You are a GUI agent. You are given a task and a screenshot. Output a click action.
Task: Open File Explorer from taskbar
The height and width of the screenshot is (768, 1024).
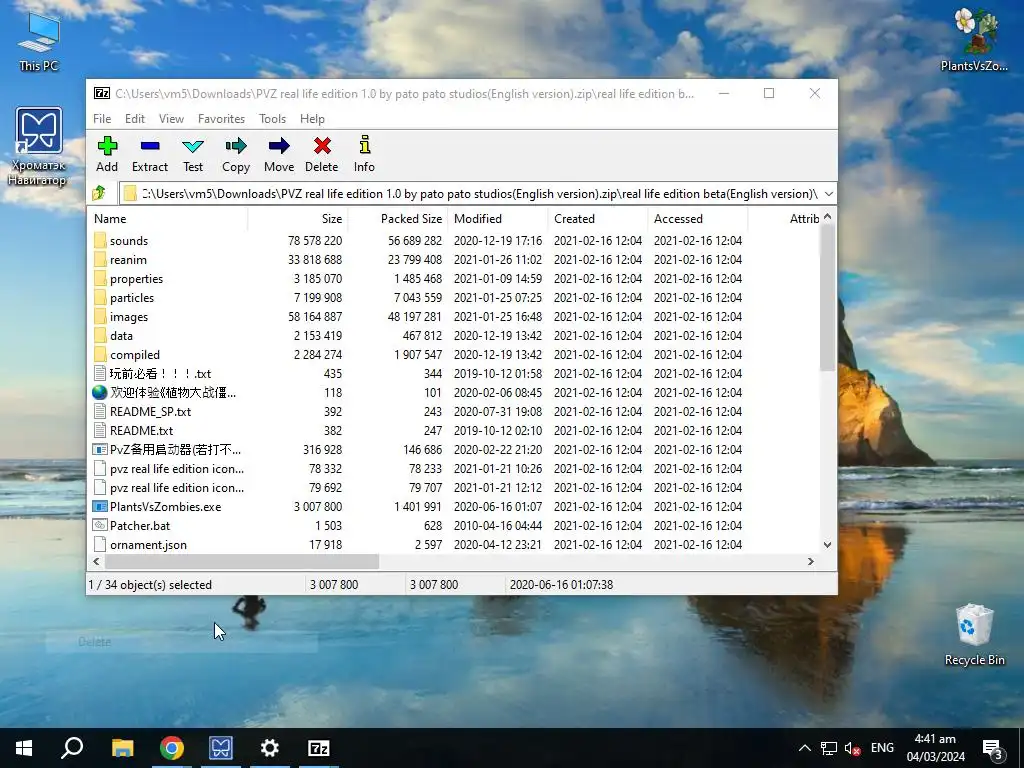click(x=122, y=748)
